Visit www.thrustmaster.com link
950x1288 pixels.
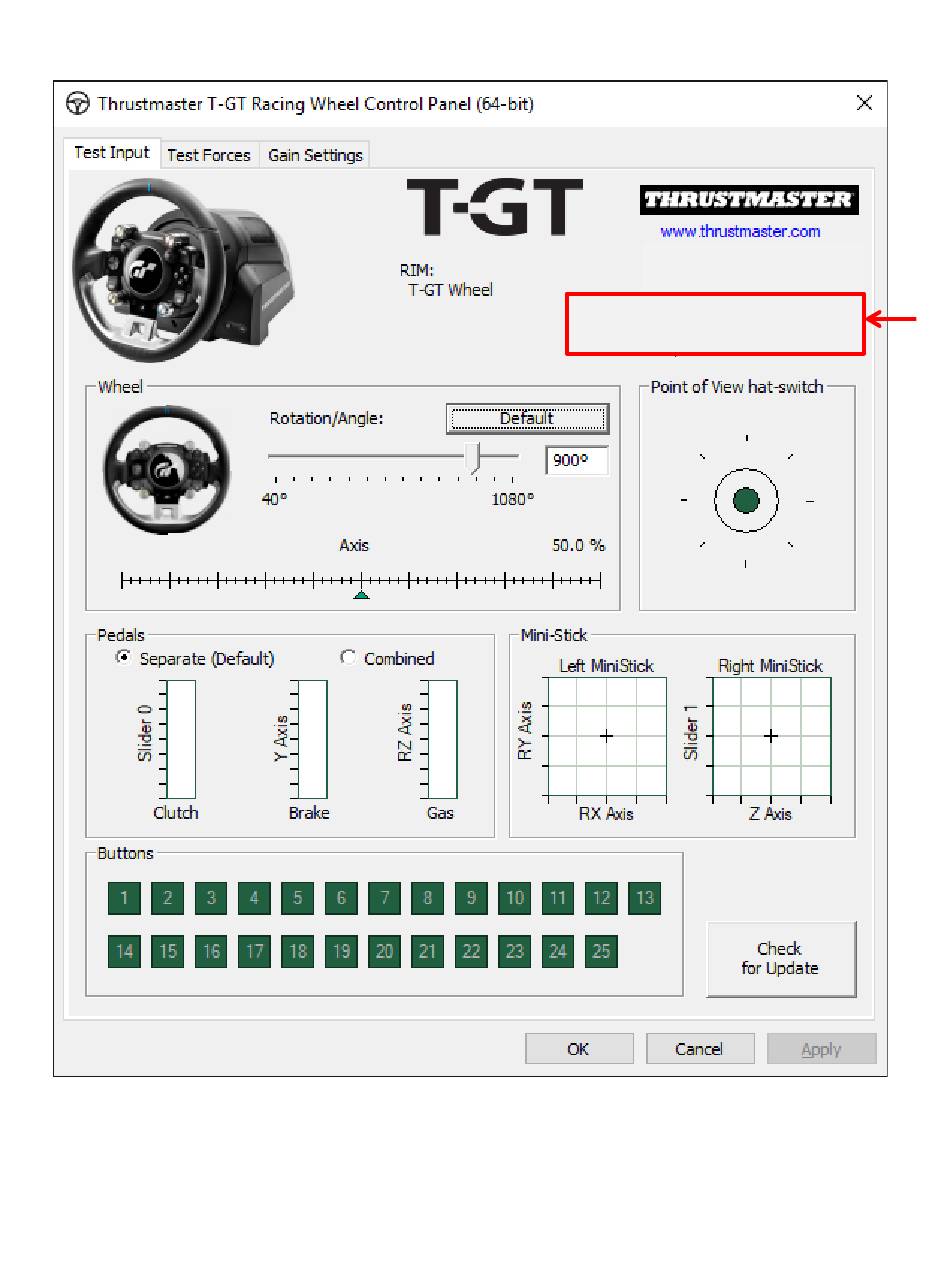pos(740,231)
